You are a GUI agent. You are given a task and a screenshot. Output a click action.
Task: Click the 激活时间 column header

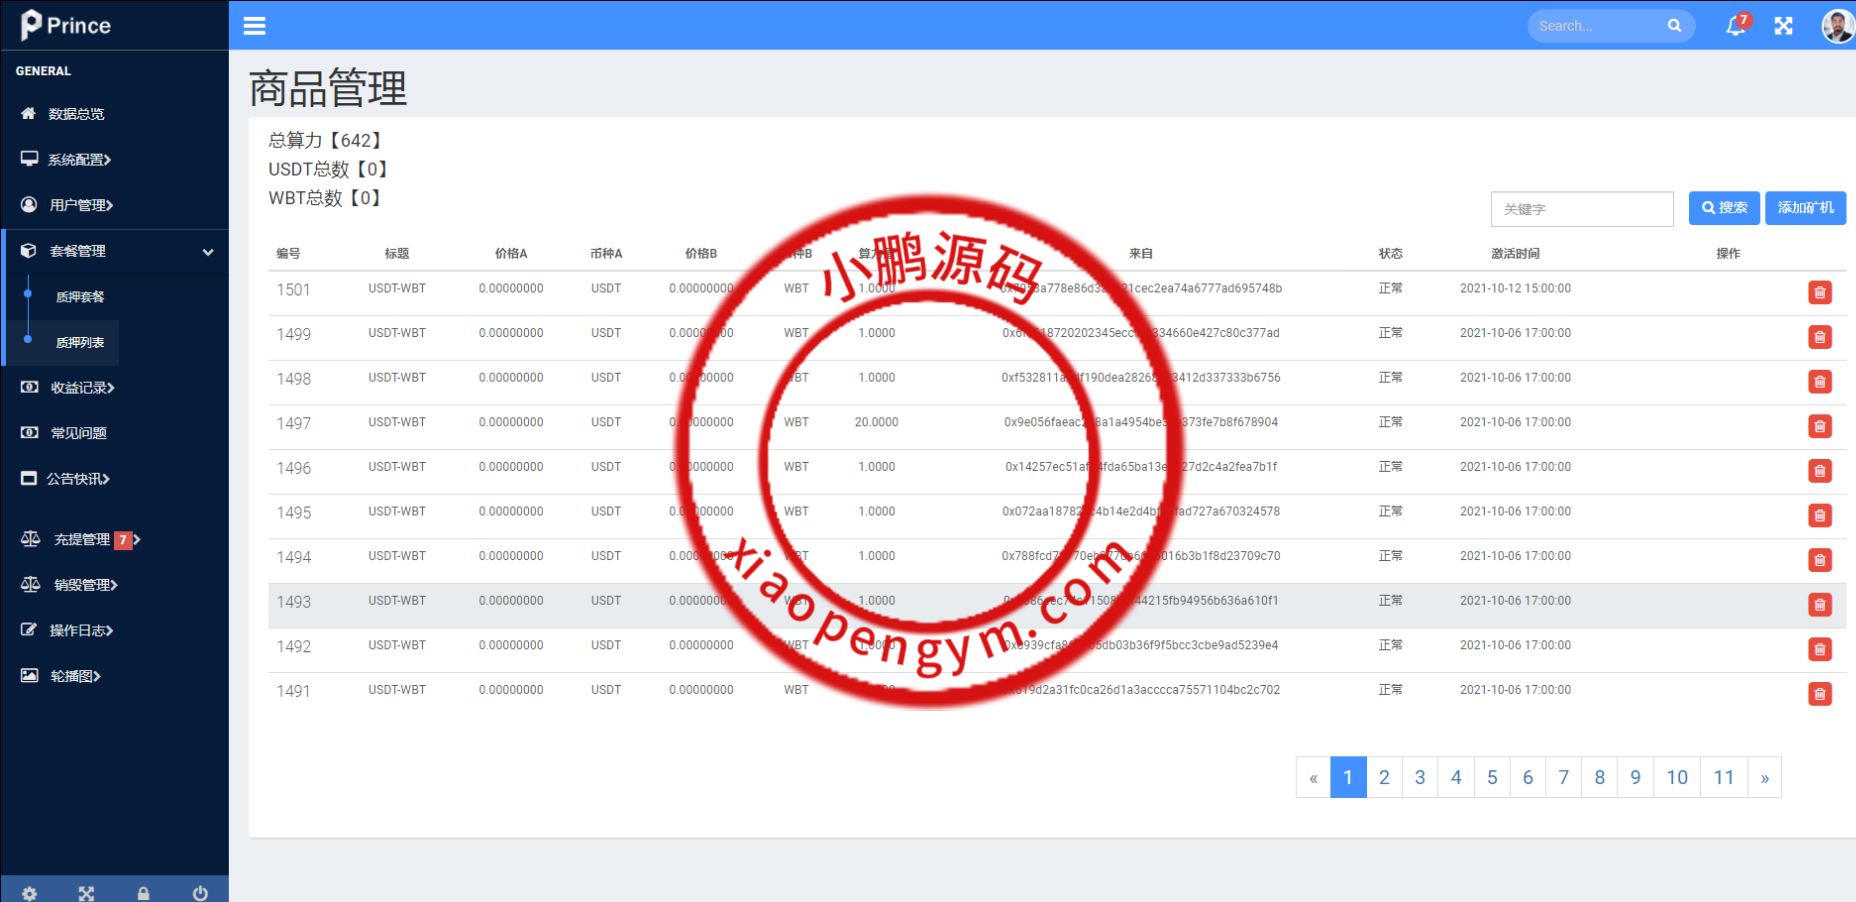tap(1515, 254)
